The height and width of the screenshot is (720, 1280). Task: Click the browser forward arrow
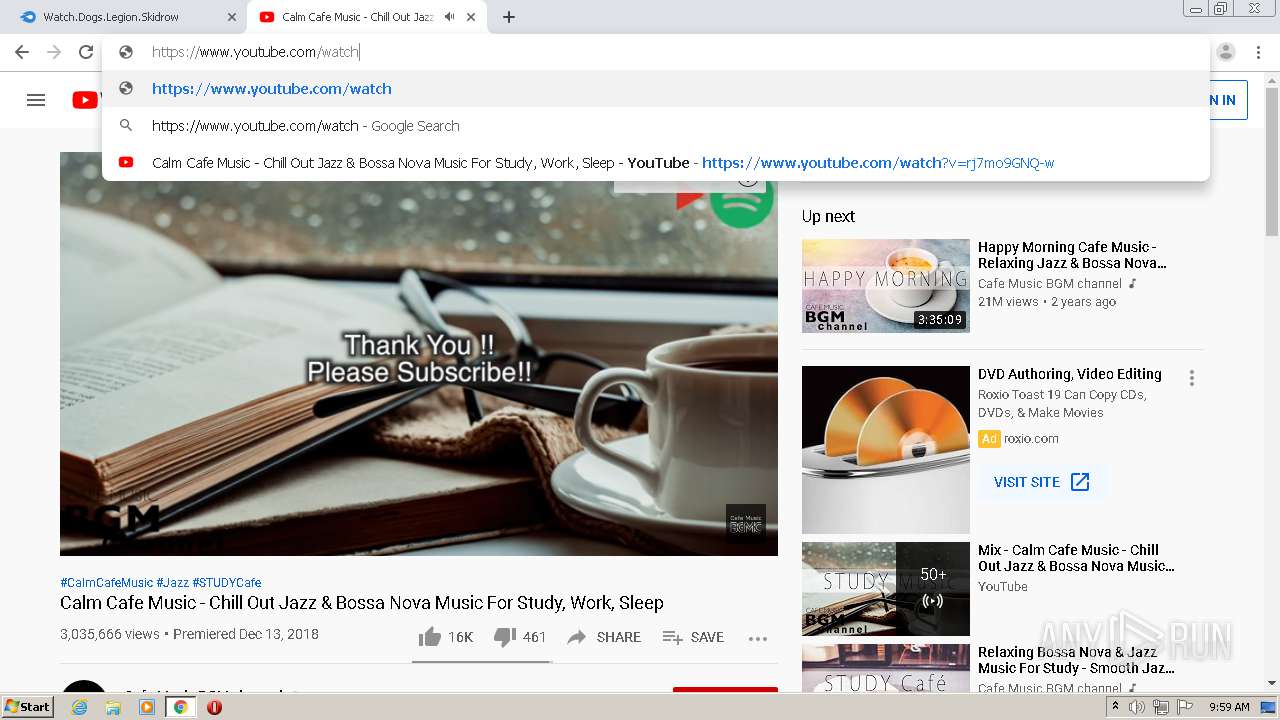54,52
